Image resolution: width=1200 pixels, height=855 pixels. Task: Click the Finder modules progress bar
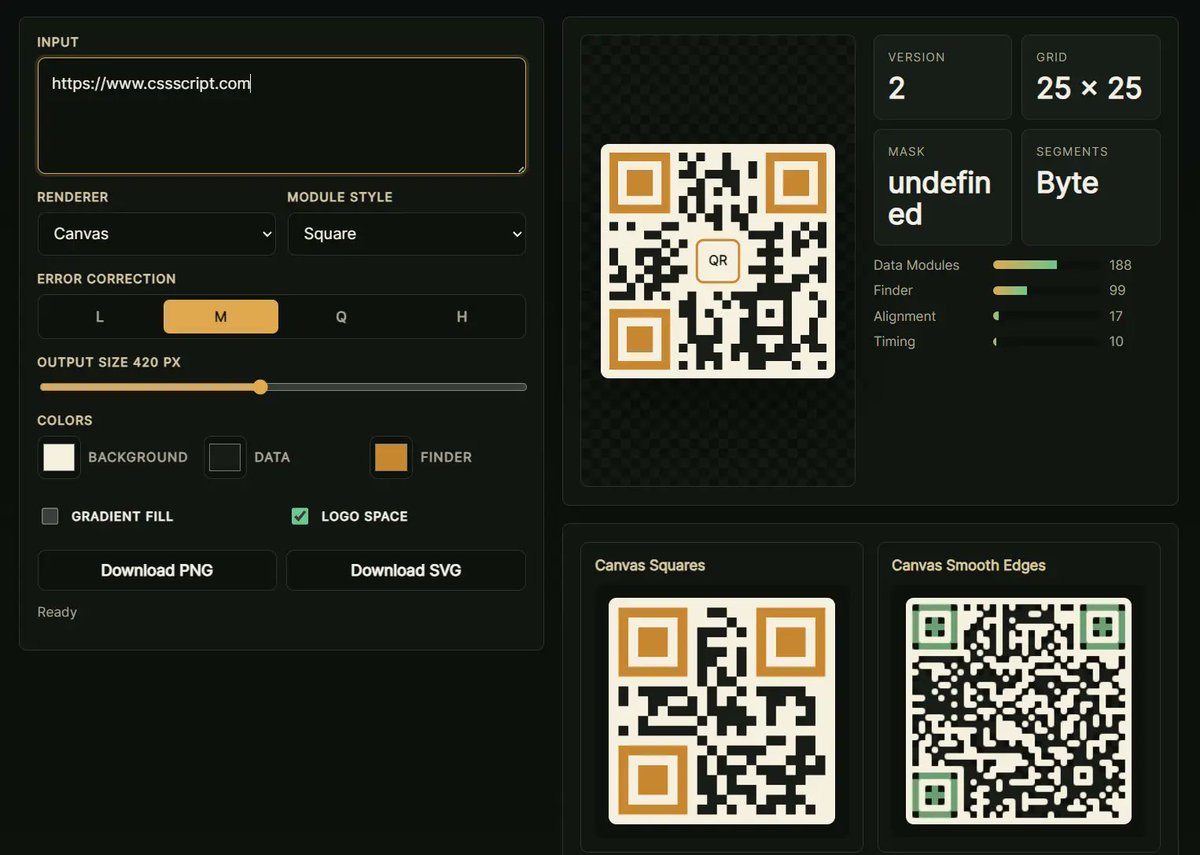click(x=1046, y=290)
